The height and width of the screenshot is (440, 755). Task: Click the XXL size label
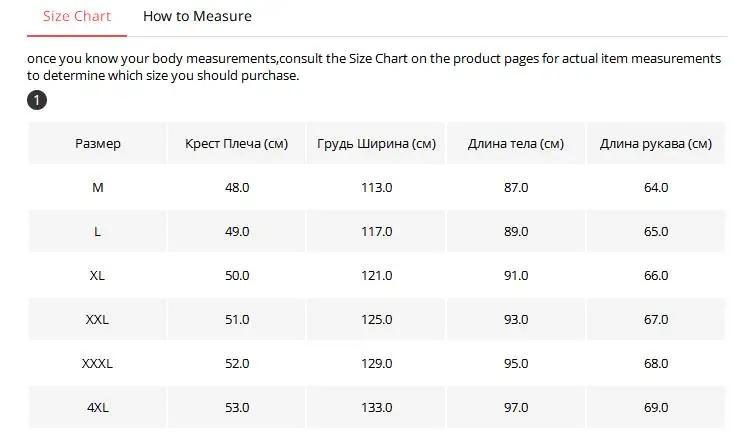click(97, 319)
